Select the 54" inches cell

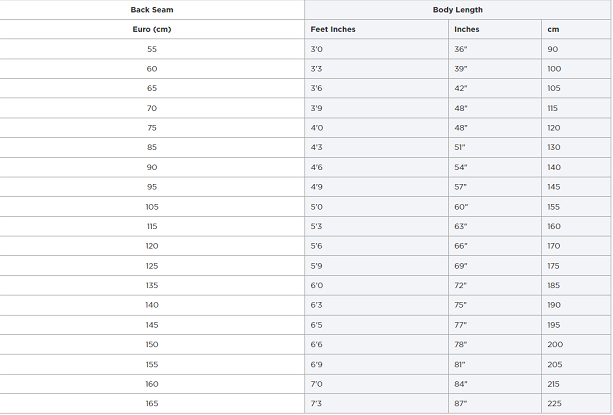tap(461, 167)
